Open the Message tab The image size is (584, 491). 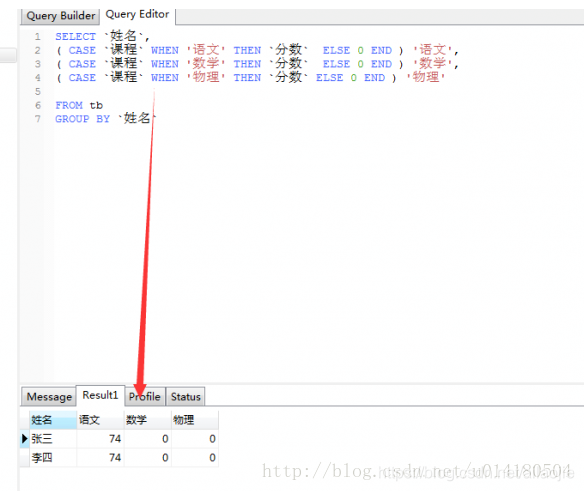click(49, 397)
